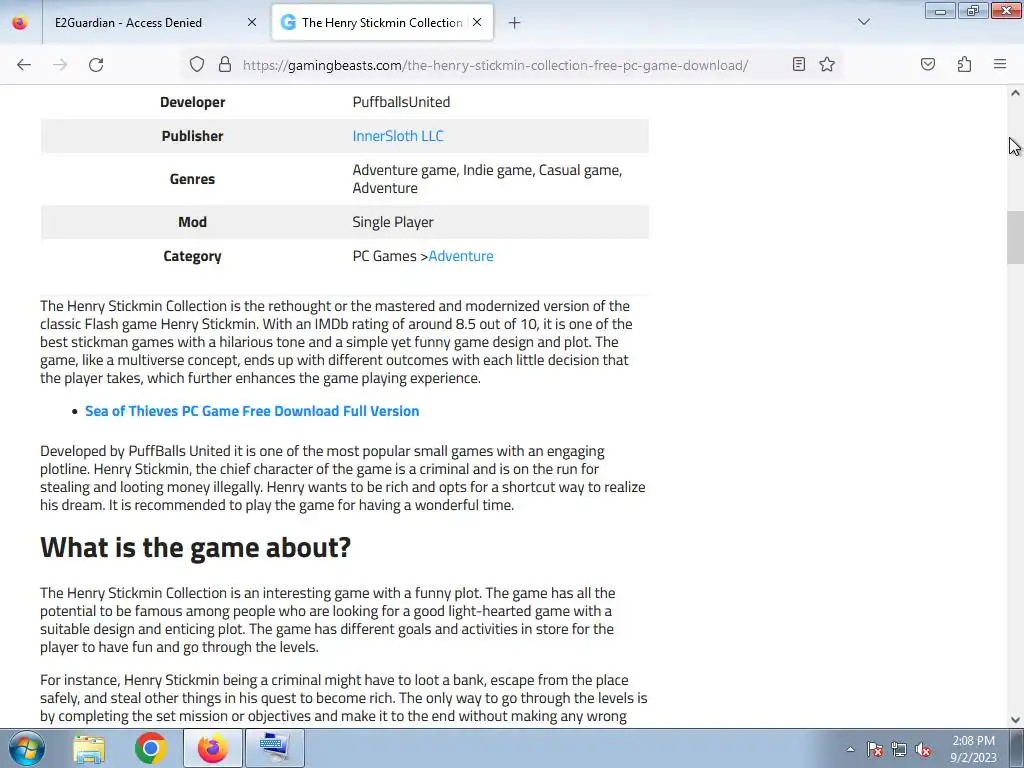Viewport: 1024px width, 768px height.
Task: Click the Mod row label
Action: pos(192,222)
